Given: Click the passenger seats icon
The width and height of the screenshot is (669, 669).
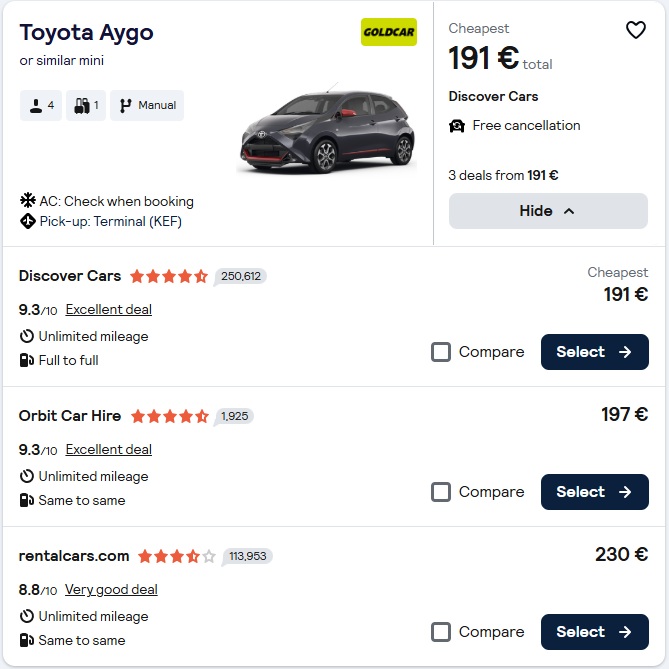Looking at the screenshot, I should [34, 105].
